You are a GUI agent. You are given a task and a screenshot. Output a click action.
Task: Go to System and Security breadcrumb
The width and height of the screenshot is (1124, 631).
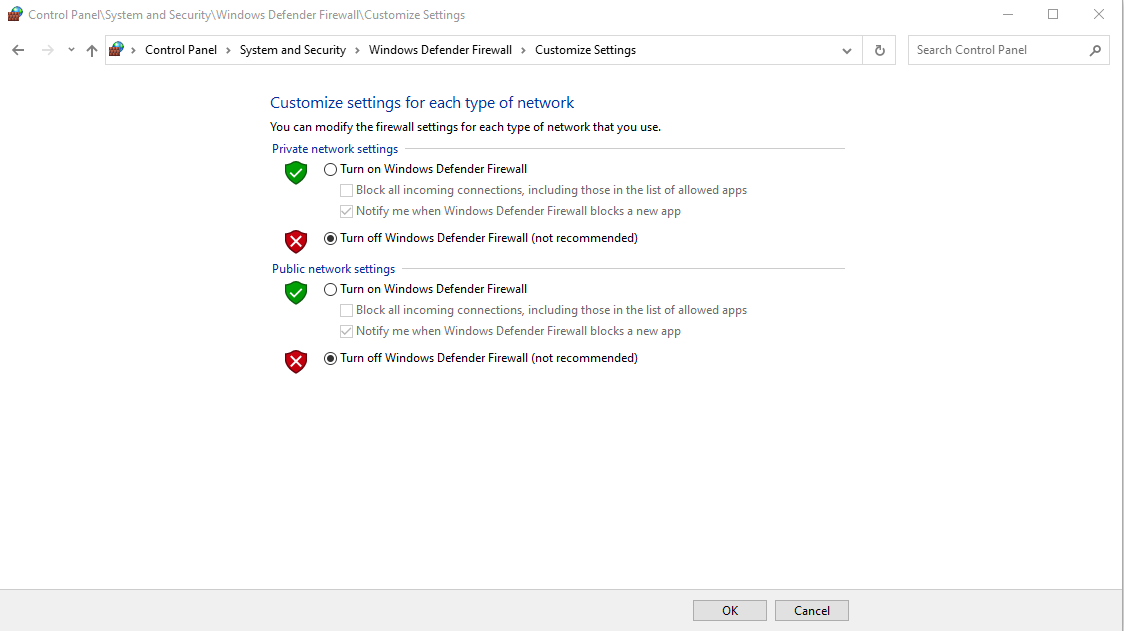pyautogui.click(x=292, y=50)
